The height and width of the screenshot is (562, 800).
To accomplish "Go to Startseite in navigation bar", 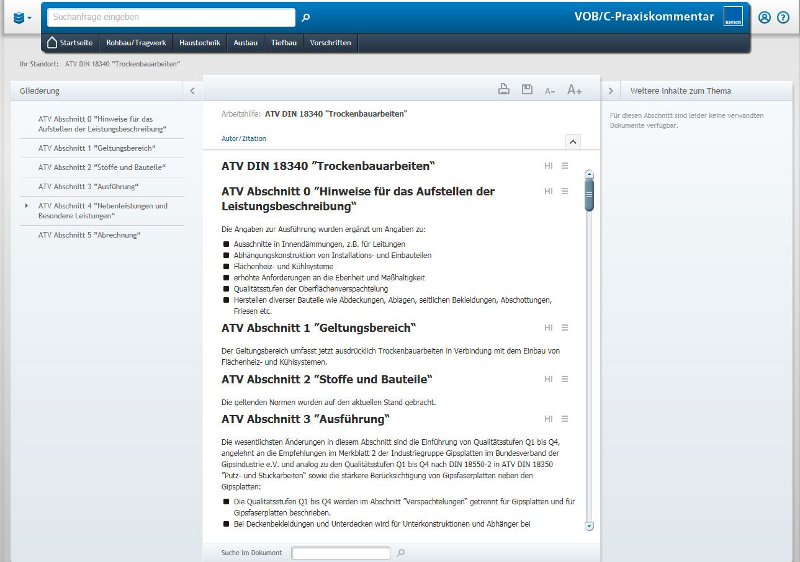I will pos(70,43).
